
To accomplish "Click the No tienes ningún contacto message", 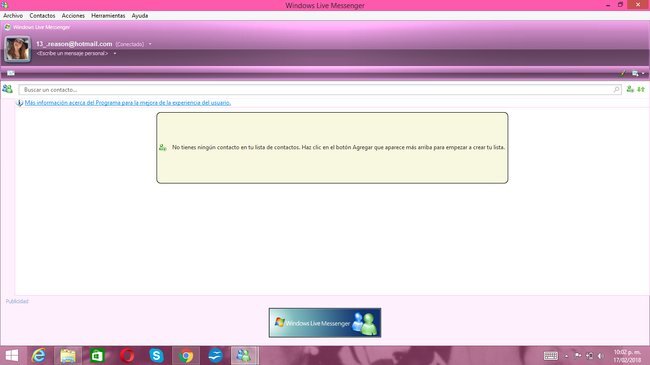I will click(x=338, y=147).
